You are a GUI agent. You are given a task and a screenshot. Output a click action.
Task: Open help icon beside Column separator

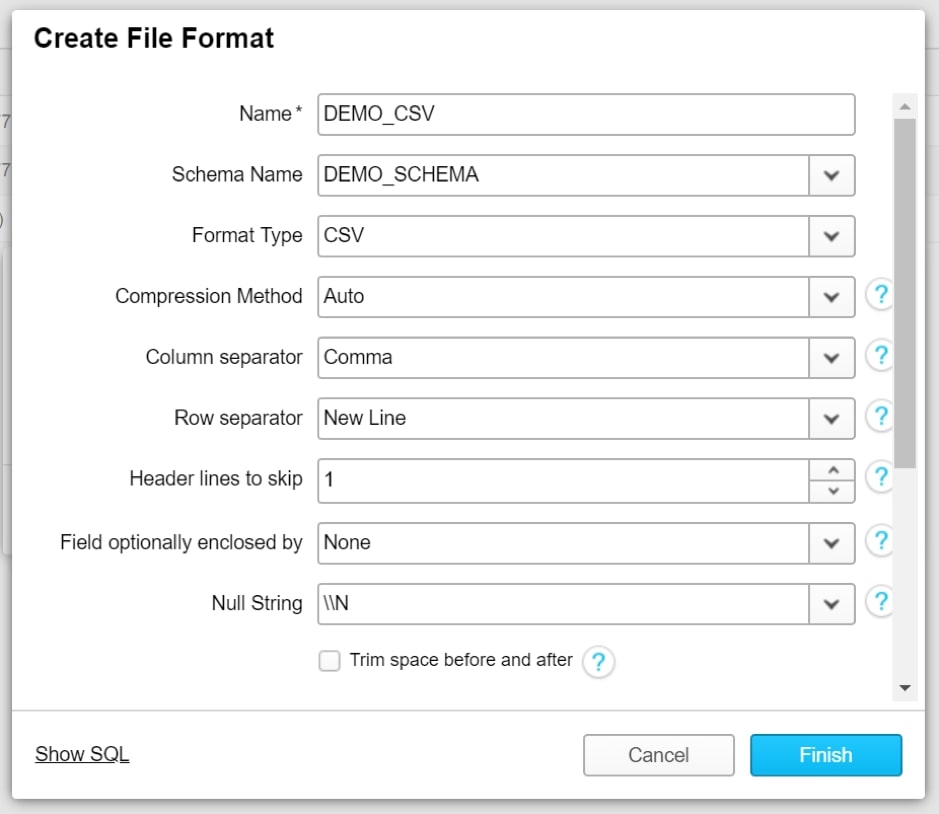[x=880, y=356]
